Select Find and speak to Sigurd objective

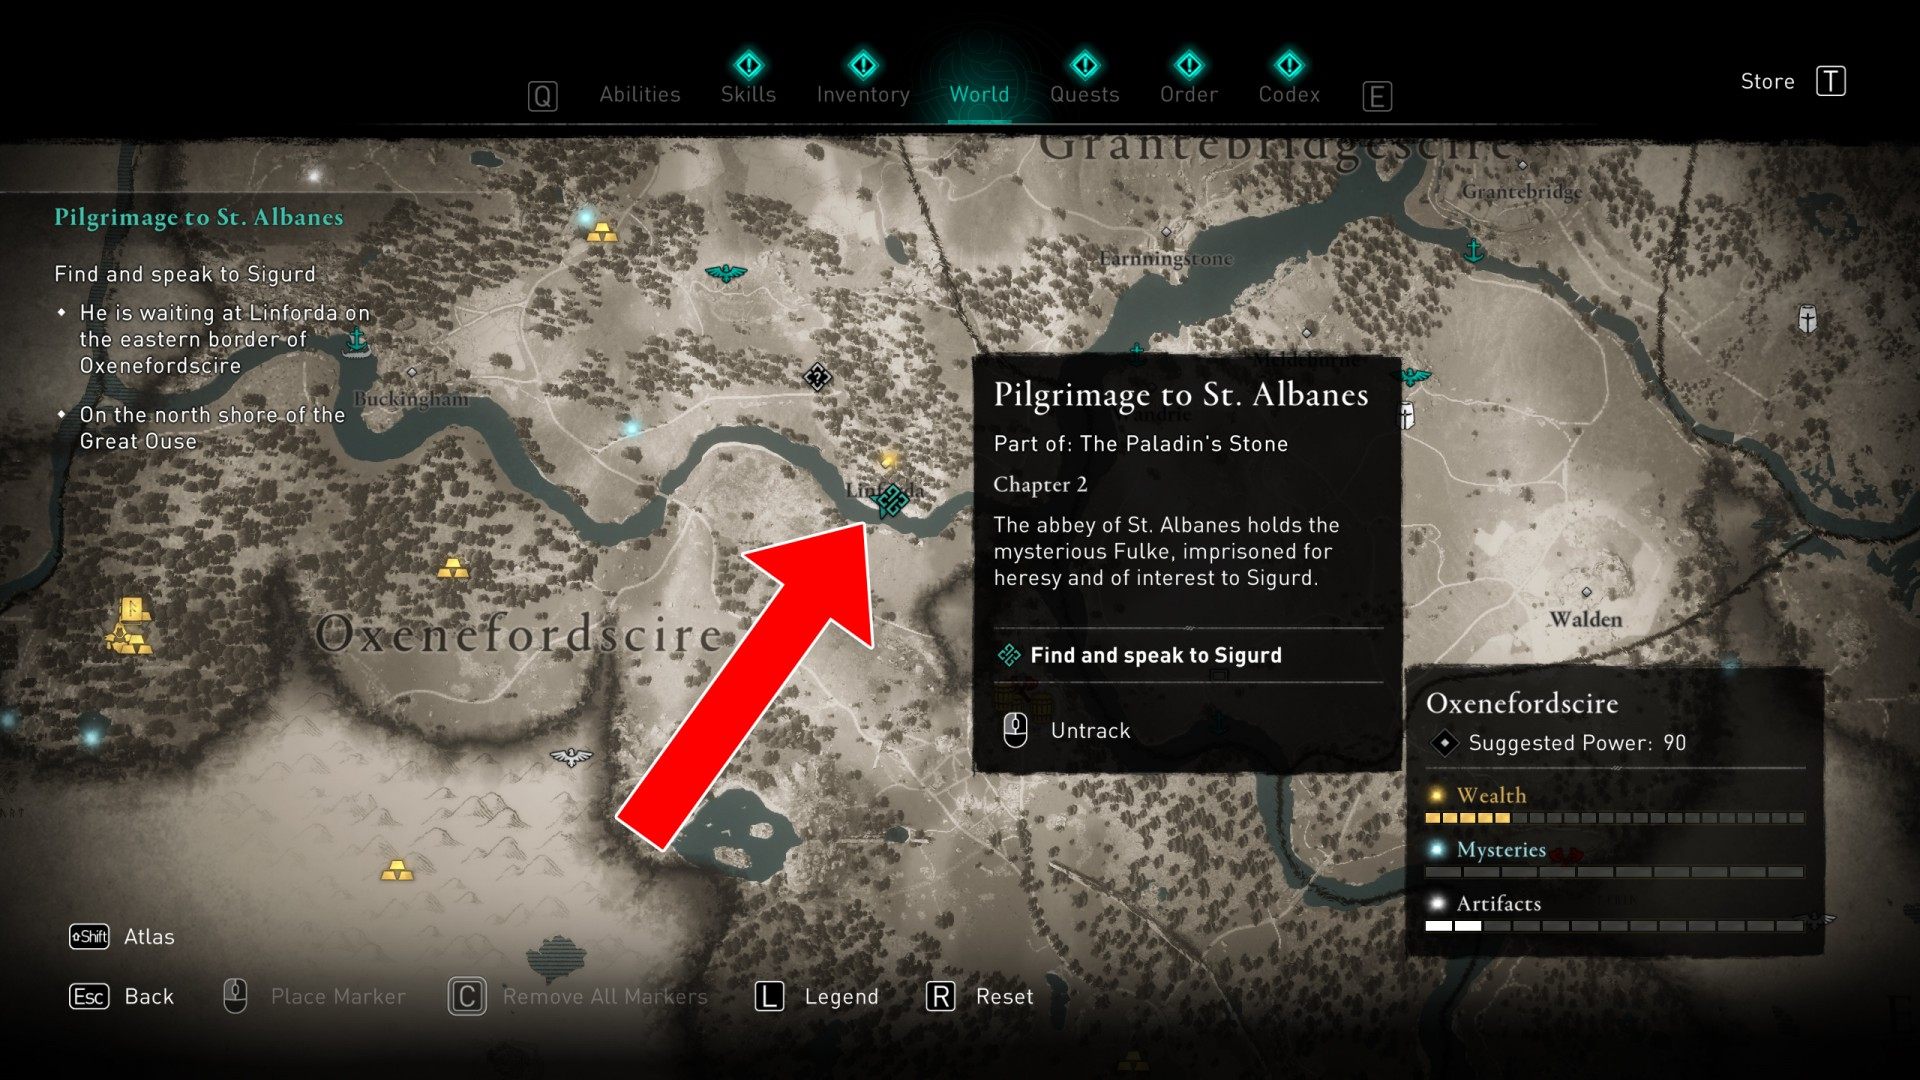click(x=1154, y=655)
